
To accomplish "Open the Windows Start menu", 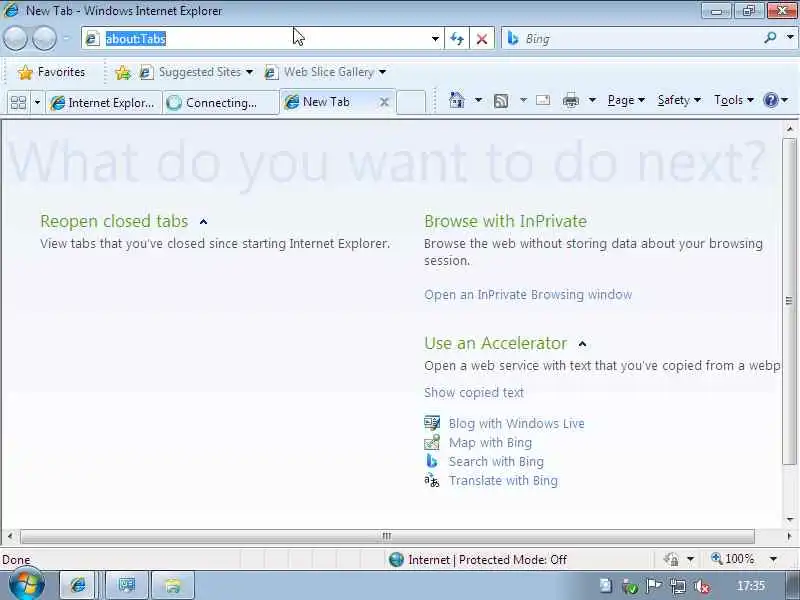I will pyautogui.click(x=26, y=584).
